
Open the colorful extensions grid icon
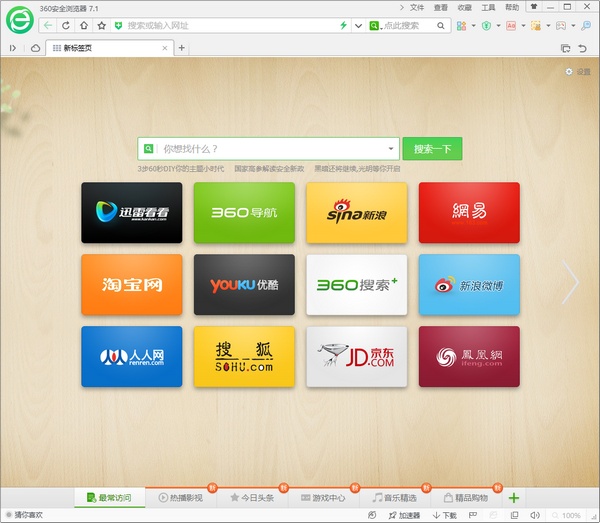[x=461, y=26]
